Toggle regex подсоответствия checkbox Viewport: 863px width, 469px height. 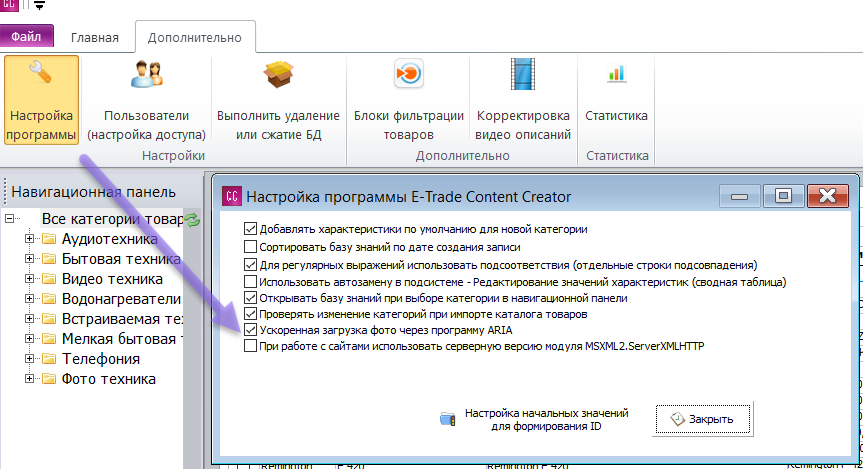tap(250, 265)
